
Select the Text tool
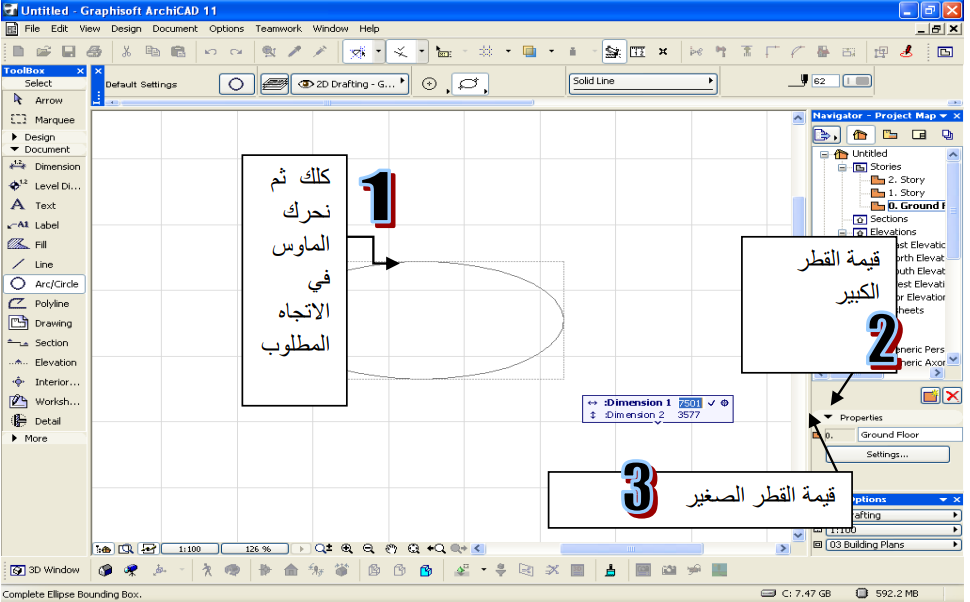coord(45,206)
